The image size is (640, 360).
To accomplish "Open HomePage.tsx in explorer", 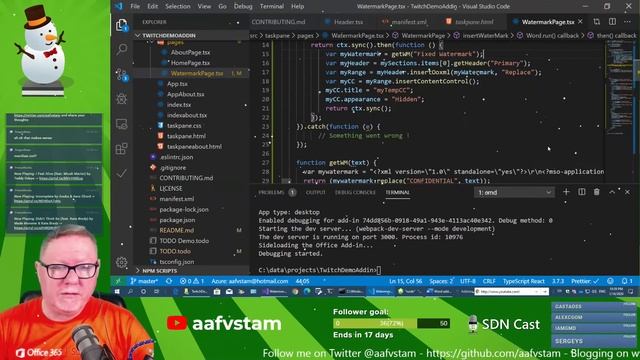I will [190, 63].
